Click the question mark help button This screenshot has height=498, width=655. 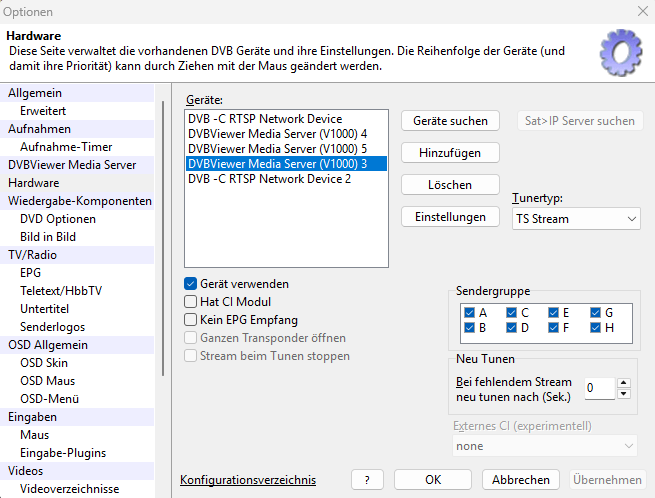click(367, 480)
